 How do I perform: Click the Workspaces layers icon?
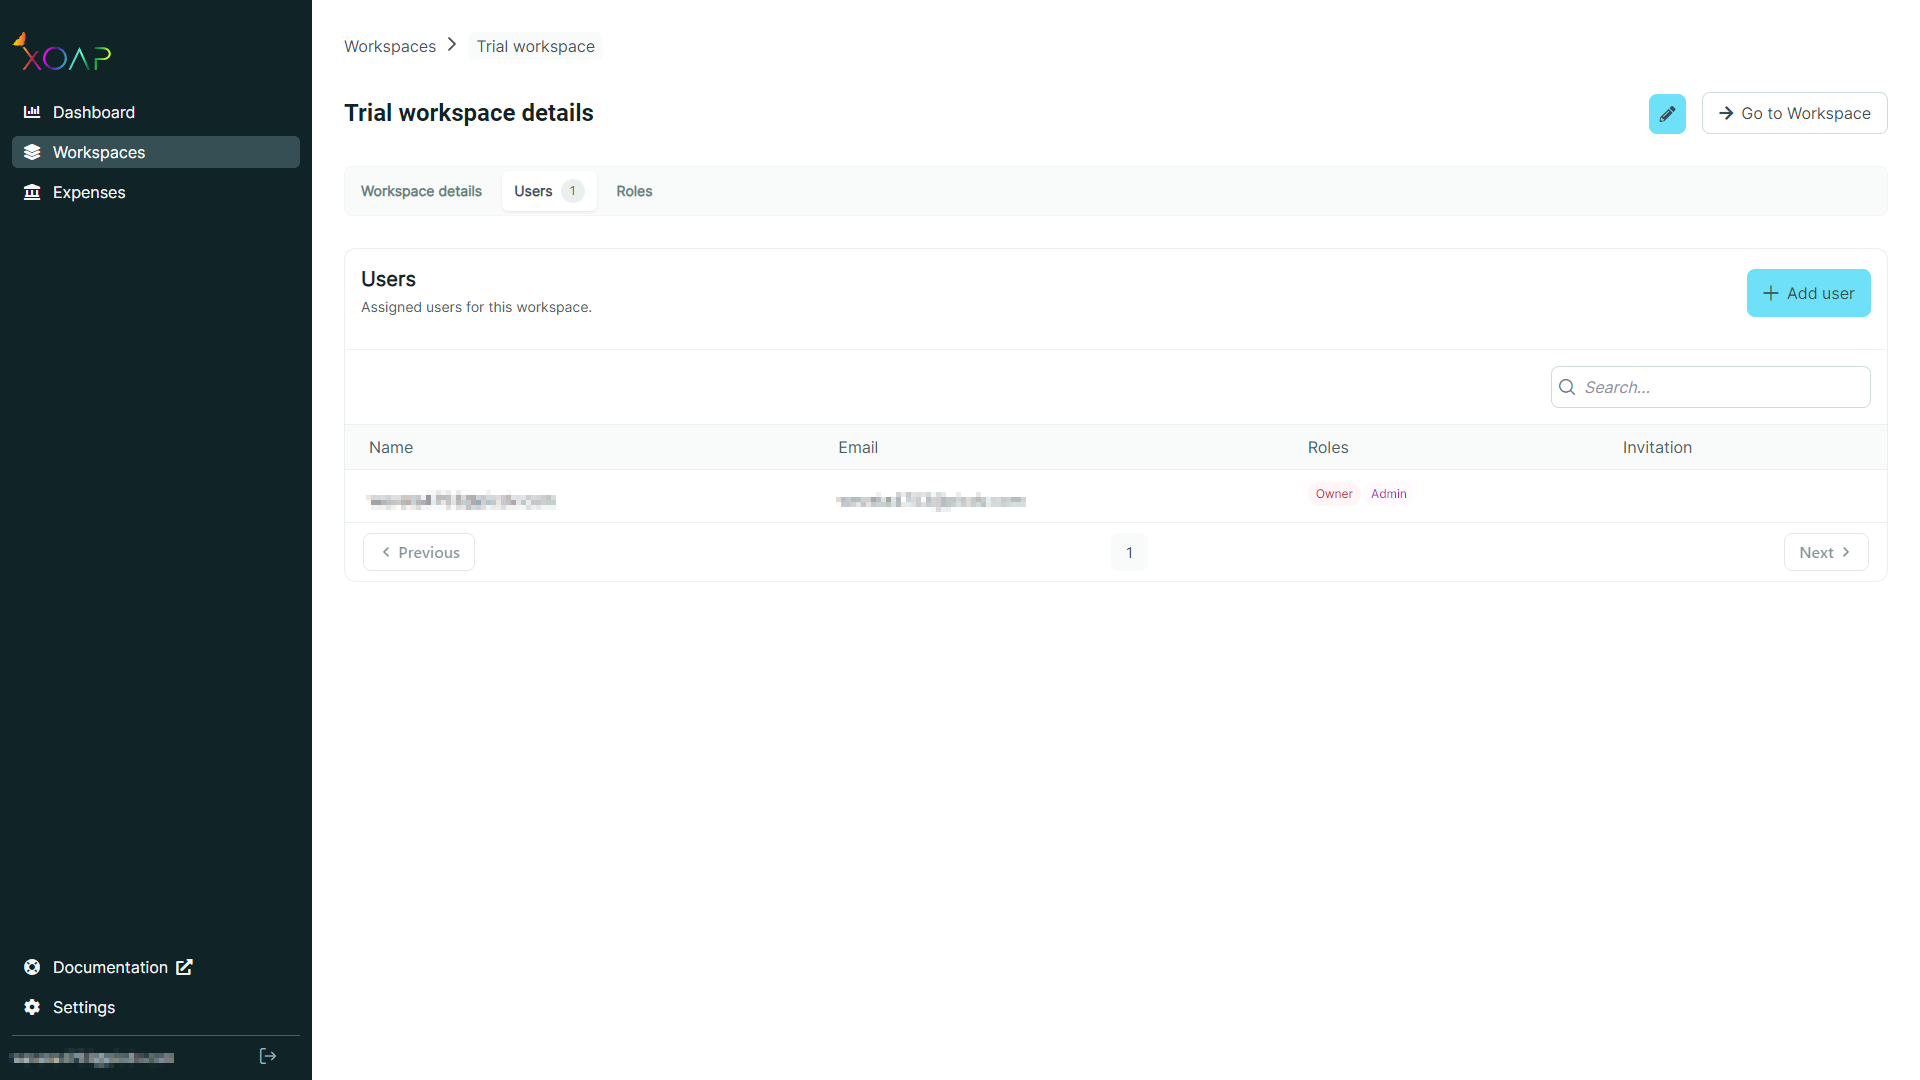pyautogui.click(x=33, y=152)
